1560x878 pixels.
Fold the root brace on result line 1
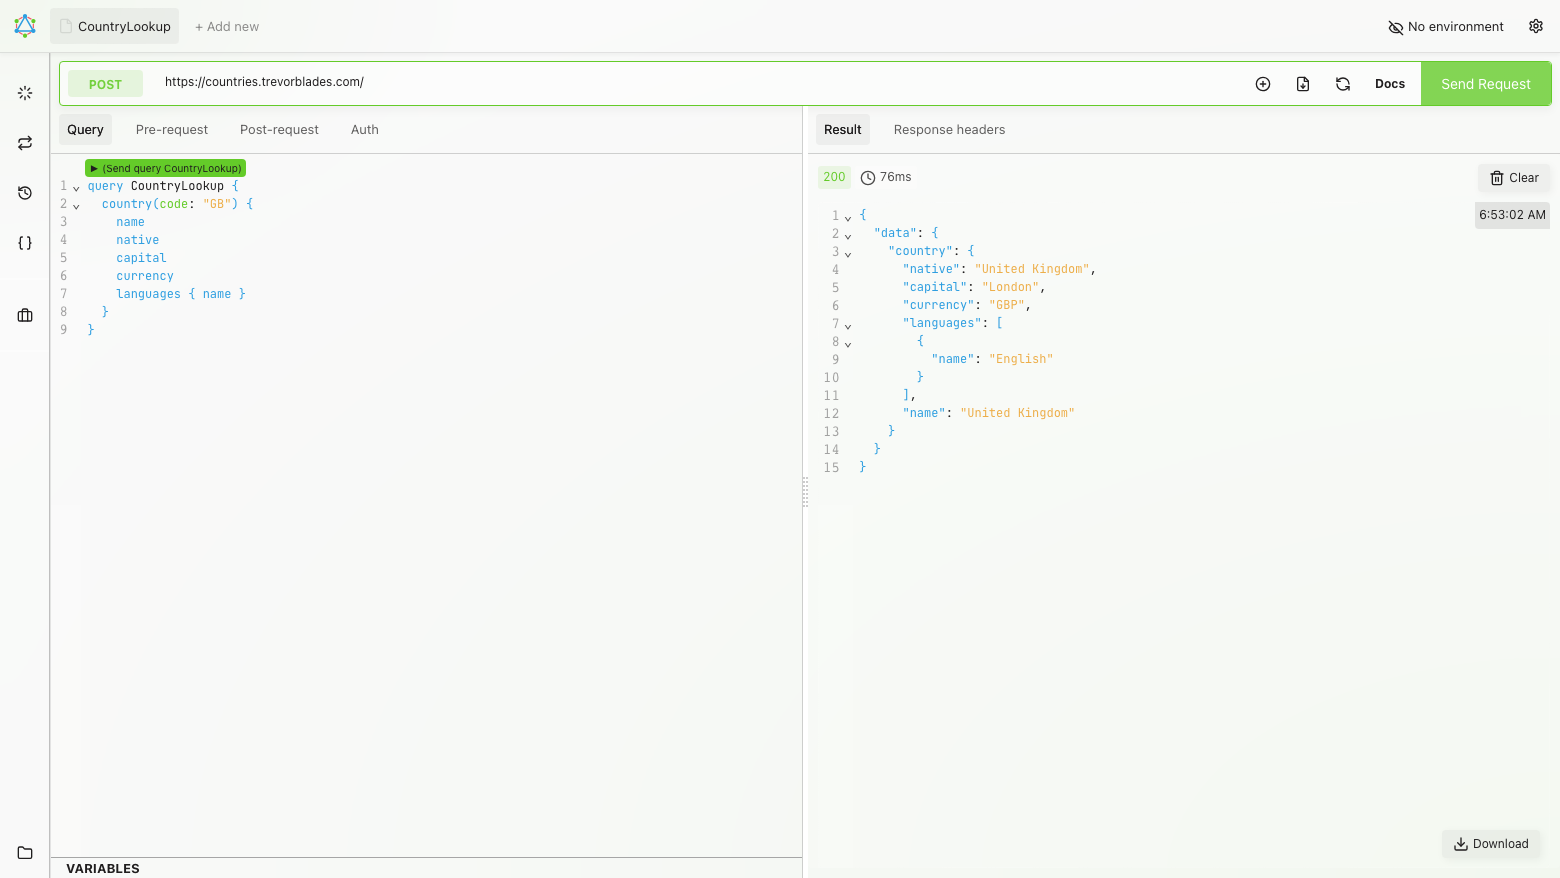point(848,218)
